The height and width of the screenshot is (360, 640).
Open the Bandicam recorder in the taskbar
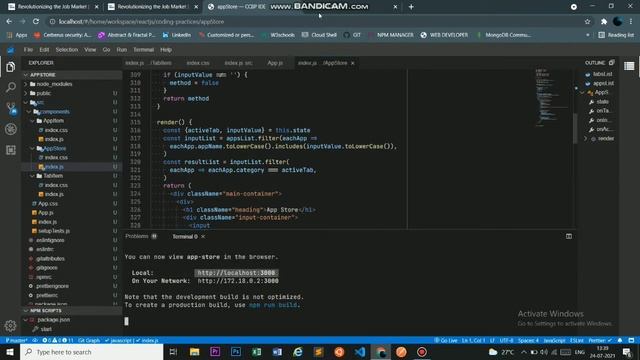pos(422,352)
